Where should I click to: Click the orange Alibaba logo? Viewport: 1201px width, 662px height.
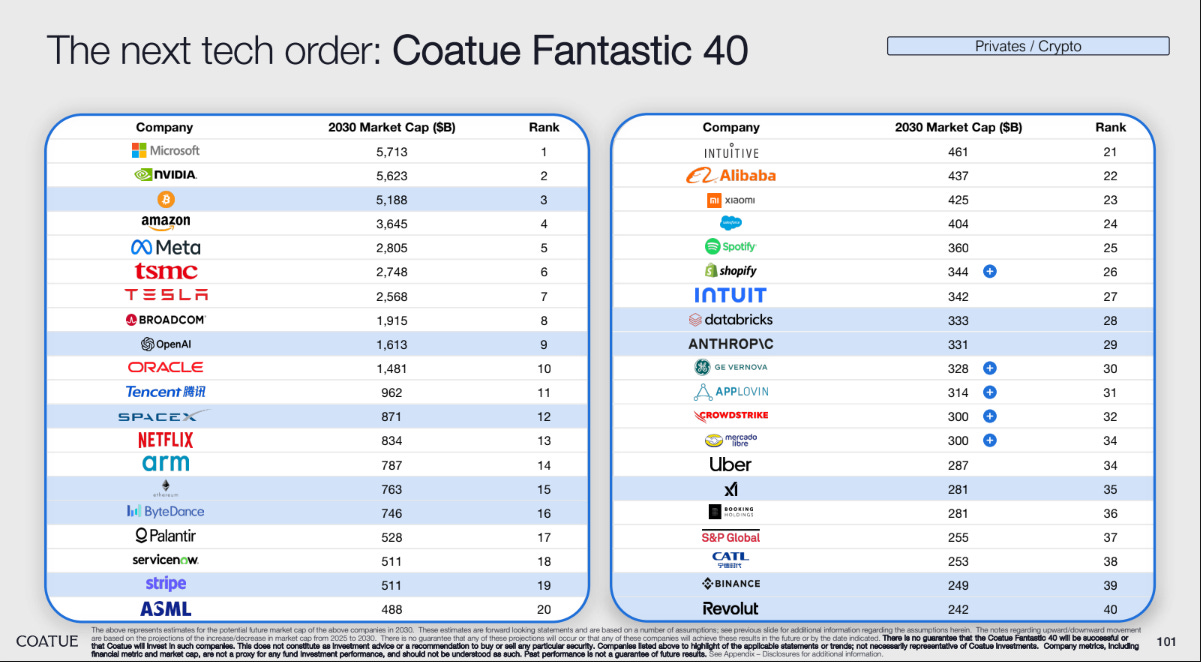730,175
